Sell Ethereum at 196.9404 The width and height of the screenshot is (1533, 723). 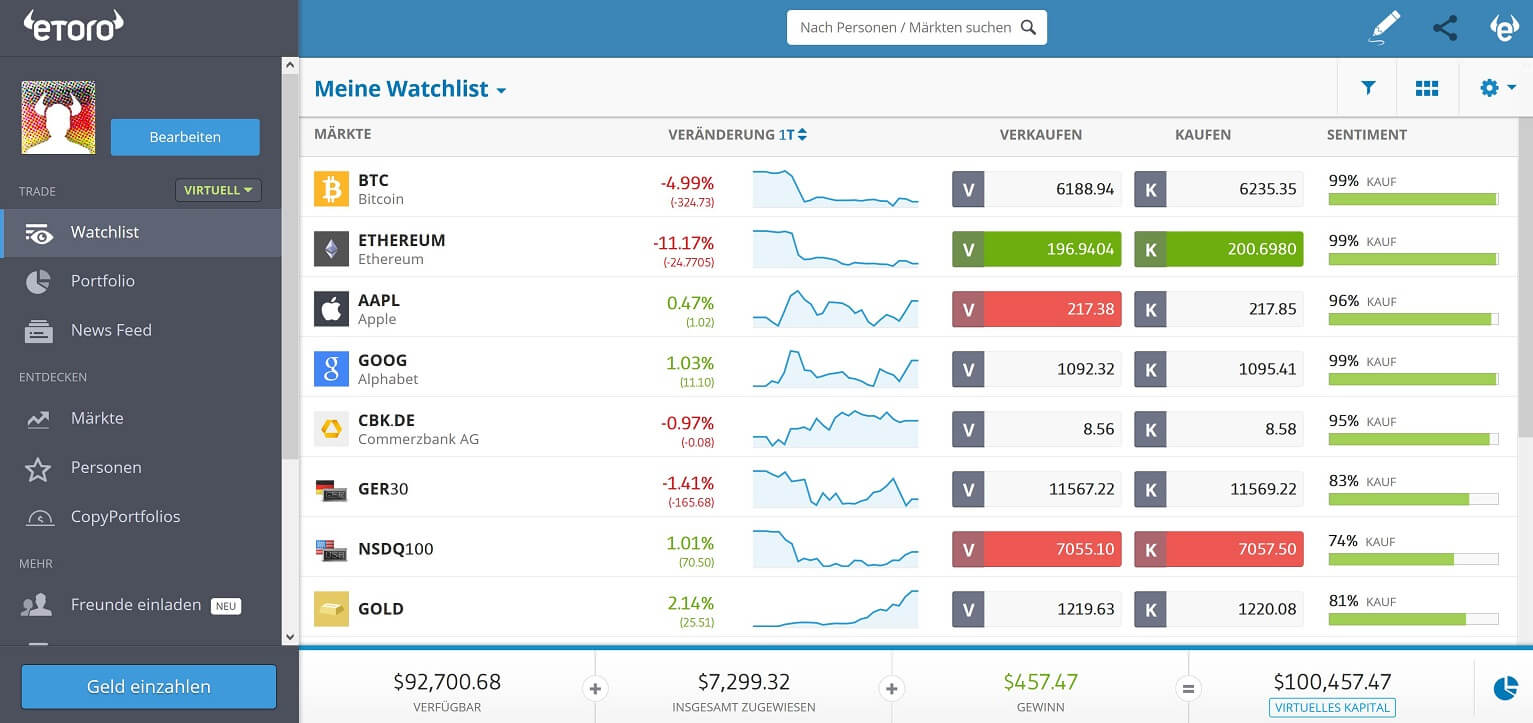[x=1037, y=249]
